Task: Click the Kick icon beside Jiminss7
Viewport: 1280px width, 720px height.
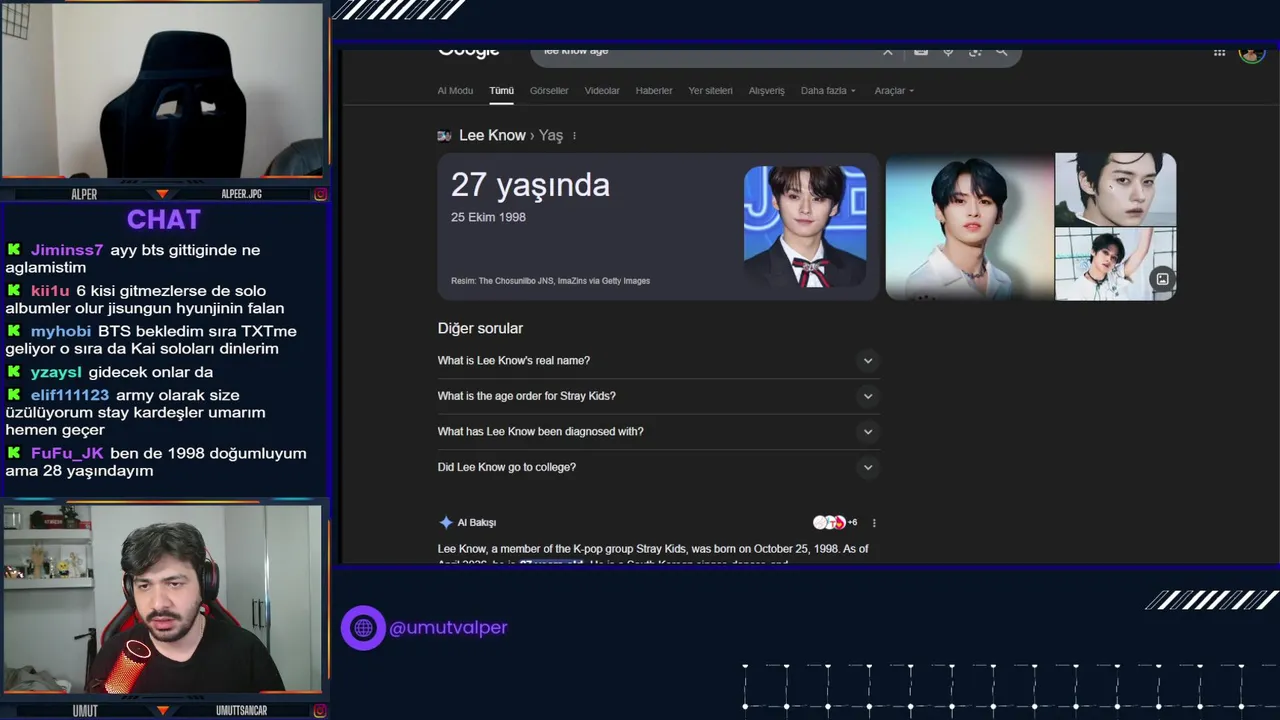Action: coord(14,249)
